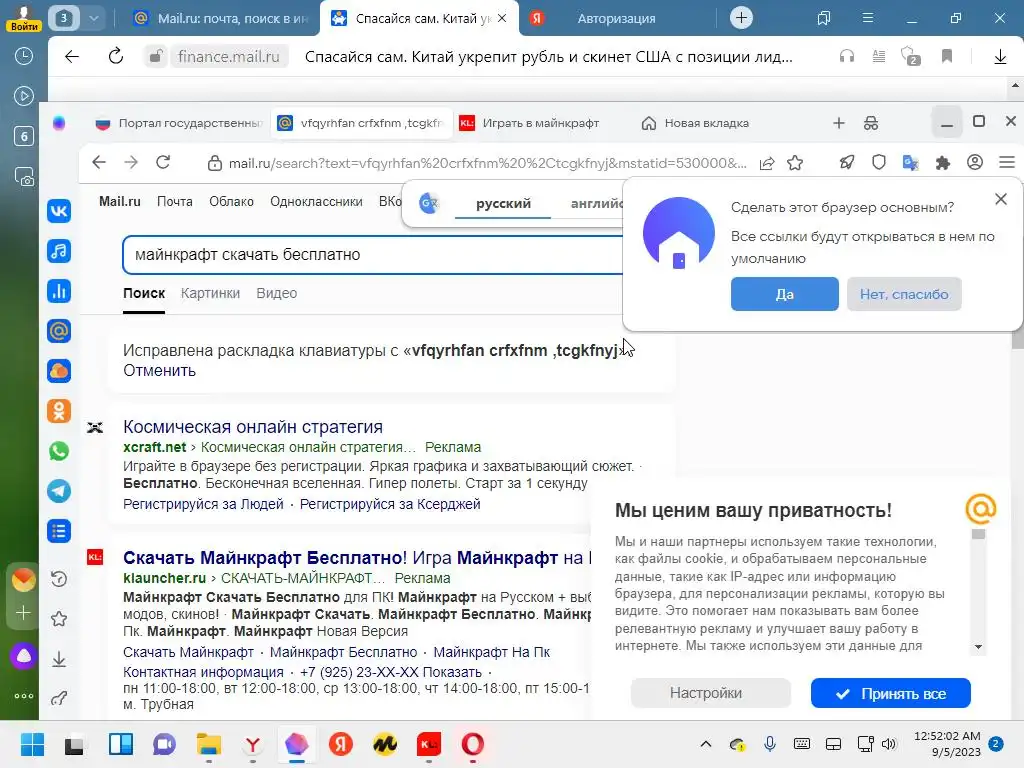Click the volume icon in system tray
Screen dimensions: 1024x768
coord(889,744)
